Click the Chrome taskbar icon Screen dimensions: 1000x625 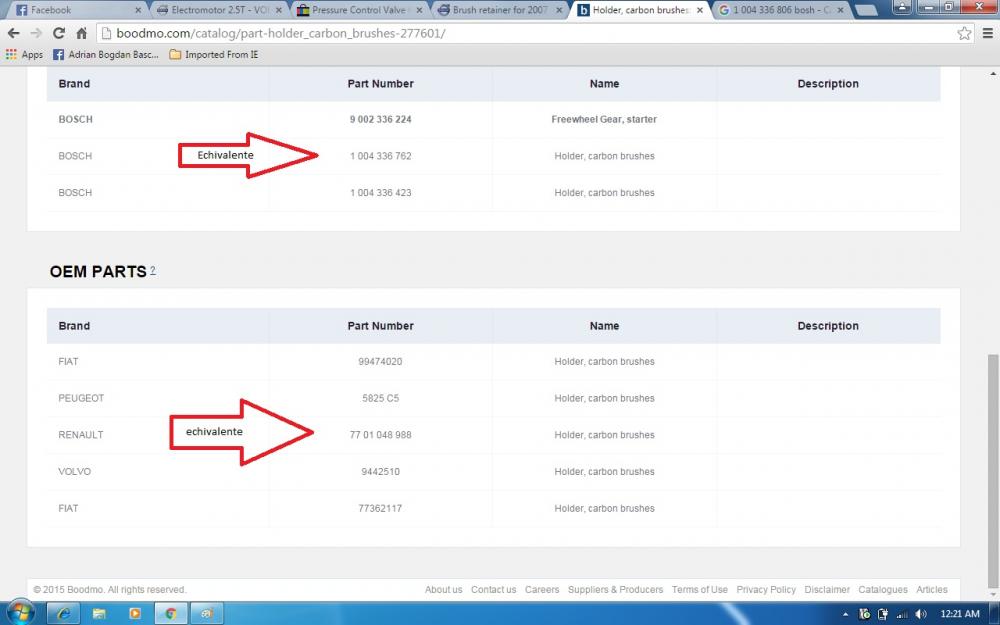point(170,614)
